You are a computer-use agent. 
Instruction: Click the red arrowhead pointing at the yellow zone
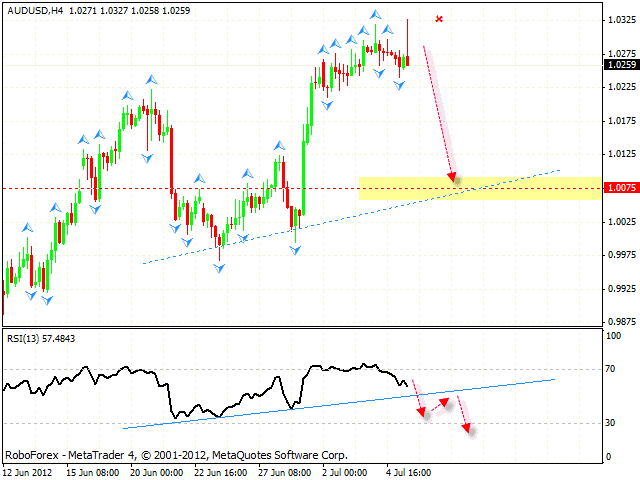coord(453,177)
